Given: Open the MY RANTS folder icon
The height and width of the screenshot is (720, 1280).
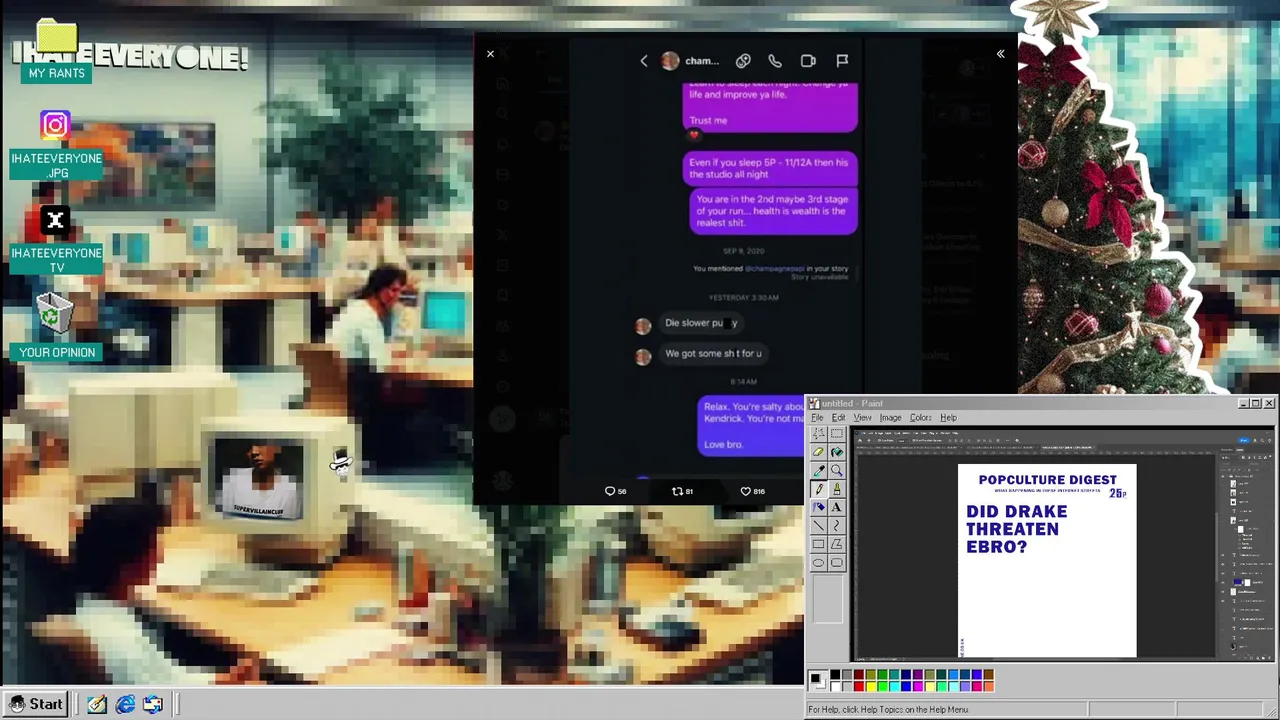Looking at the screenshot, I should point(57,50).
